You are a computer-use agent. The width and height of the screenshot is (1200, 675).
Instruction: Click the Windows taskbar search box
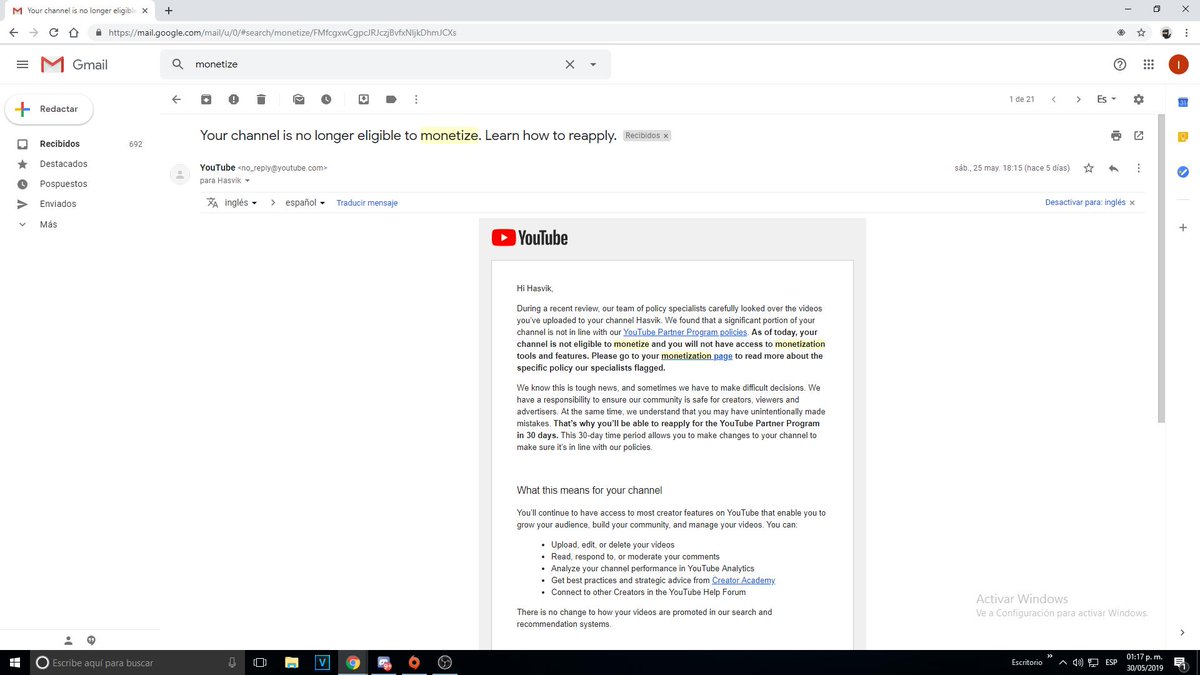pyautogui.click(x=137, y=662)
